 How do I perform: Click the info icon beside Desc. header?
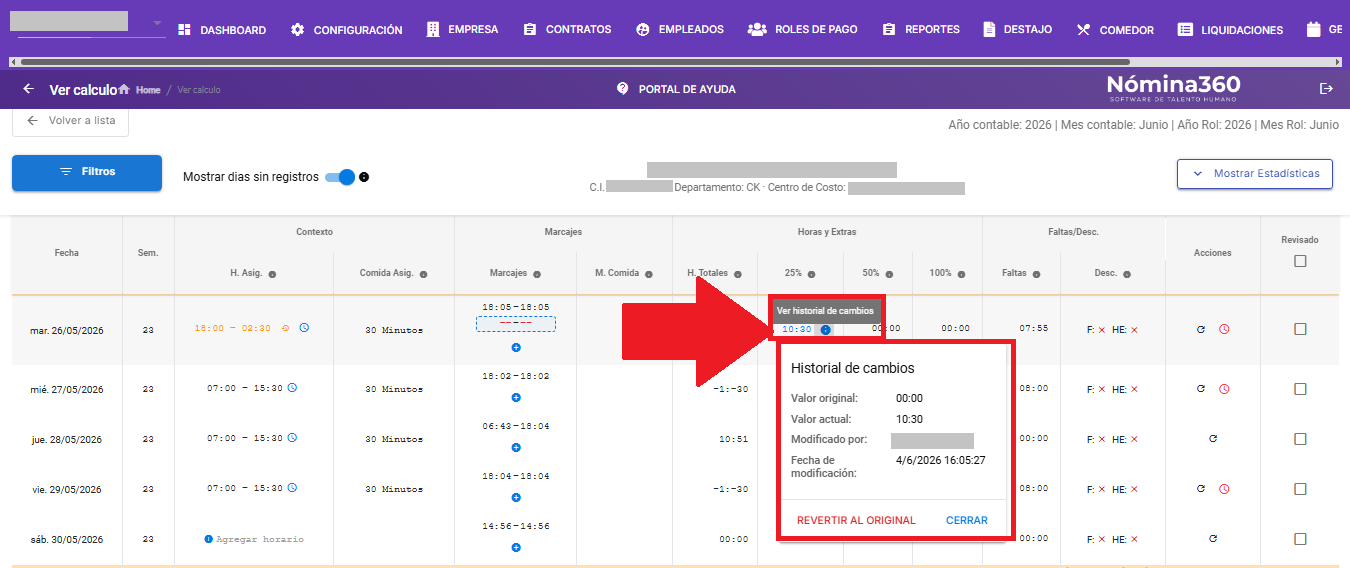coord(1127,274)
